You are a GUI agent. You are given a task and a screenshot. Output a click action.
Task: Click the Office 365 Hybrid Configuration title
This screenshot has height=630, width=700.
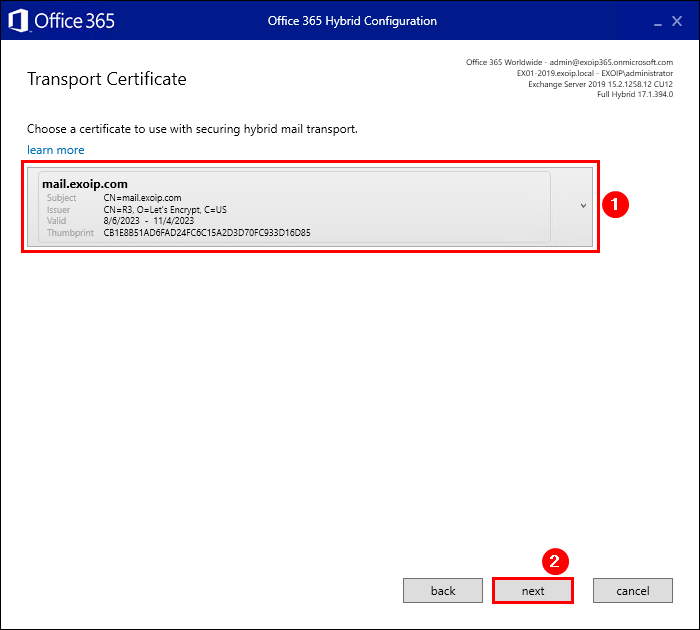(352, 21)
